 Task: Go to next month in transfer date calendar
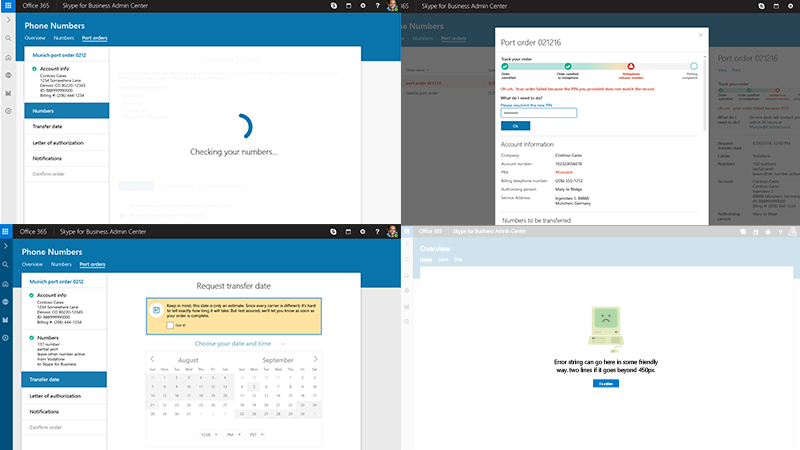tap(315, 359)
